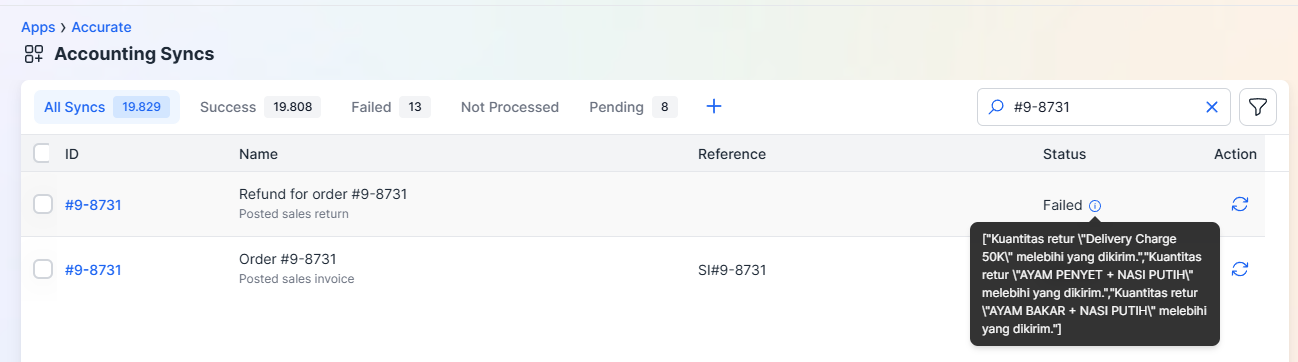Switch to the Failed tab
This screenshot has height=362, width=1298.
[390, 107]
